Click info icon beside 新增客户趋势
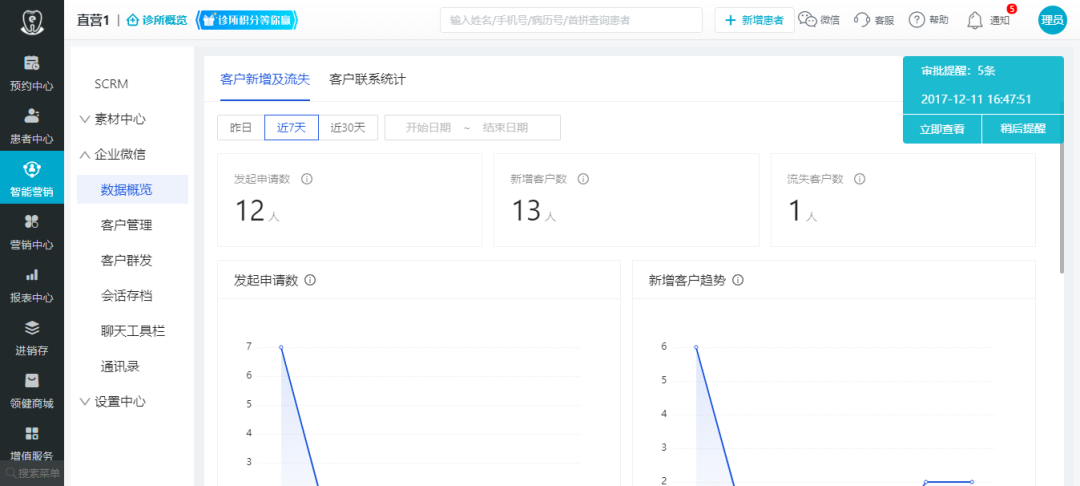Viewport: 1080px width, 486px height. click(x=738, y=280)
